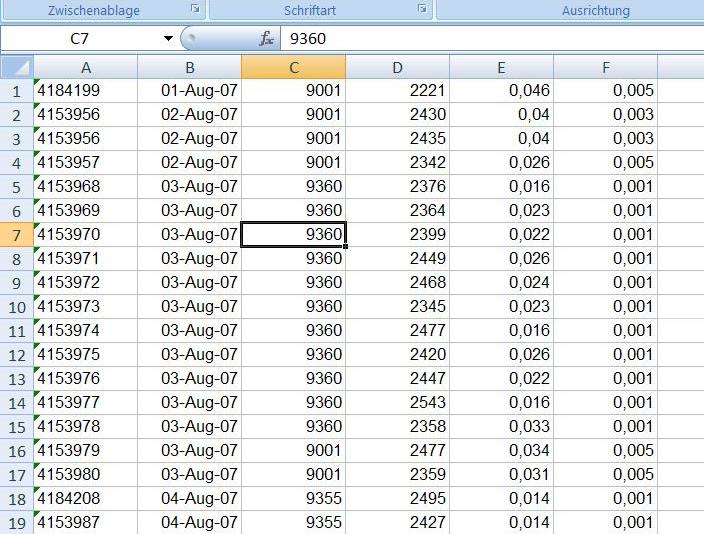Image resolution: width=704 pixels, height=534 pixels.
Task: Select column F header
Action: (606, 67)
